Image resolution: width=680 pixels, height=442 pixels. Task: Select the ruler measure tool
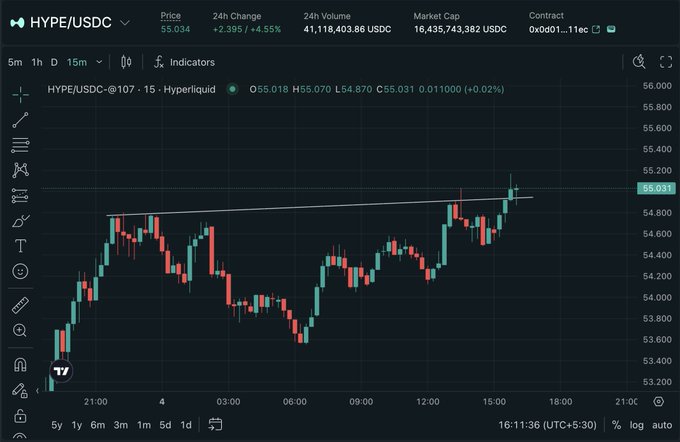(20, 305)
